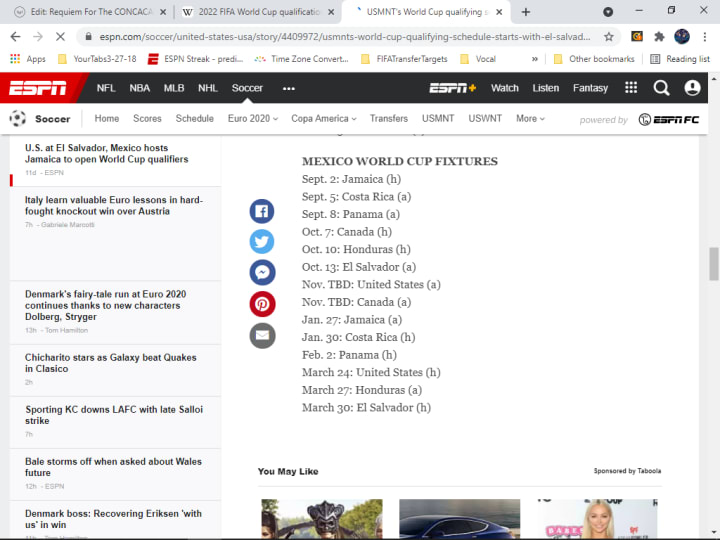
Task: Share article via Messenger
Action: pyautogui.click(x=262, y=272)
